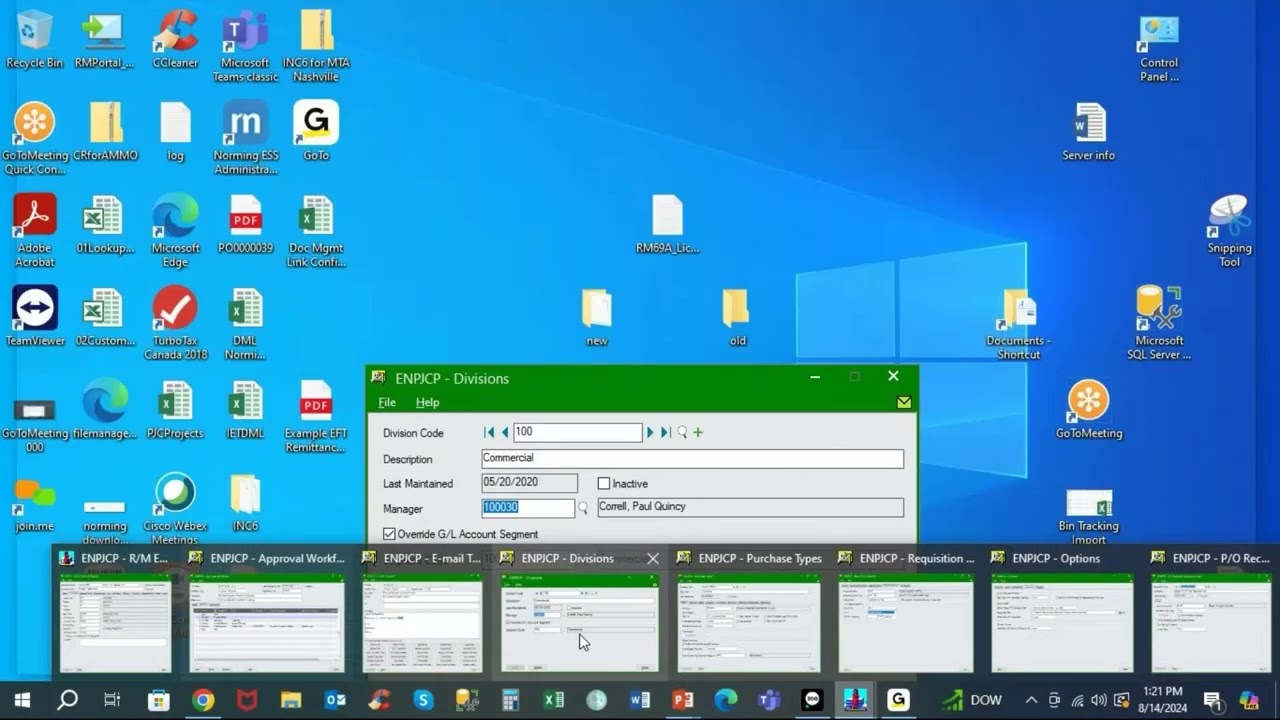Viewport: 1280px width, 720px height.
Task: Go to first Division Code record
Action: (x=489, y=432)
